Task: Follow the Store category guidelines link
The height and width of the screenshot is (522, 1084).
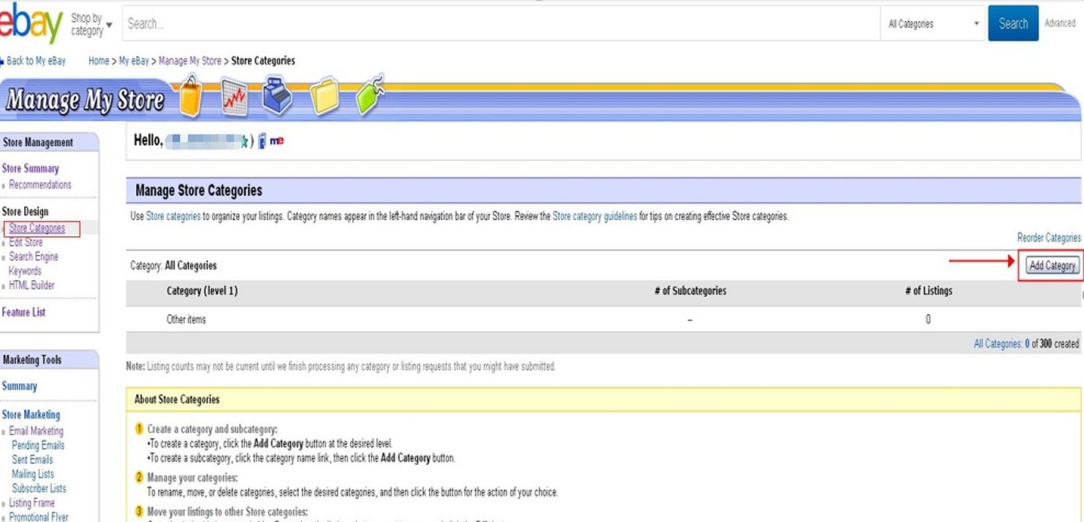Action: [x=594, y=216]
